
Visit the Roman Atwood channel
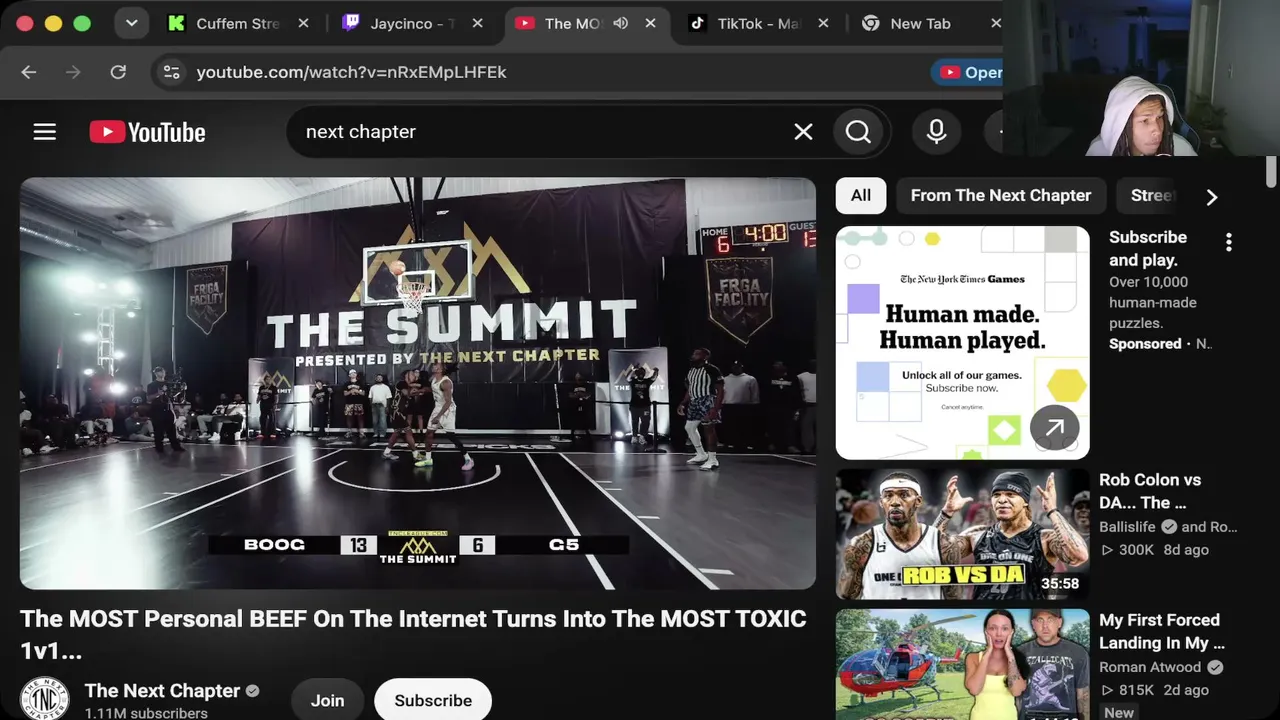(x=1150, y=667)
